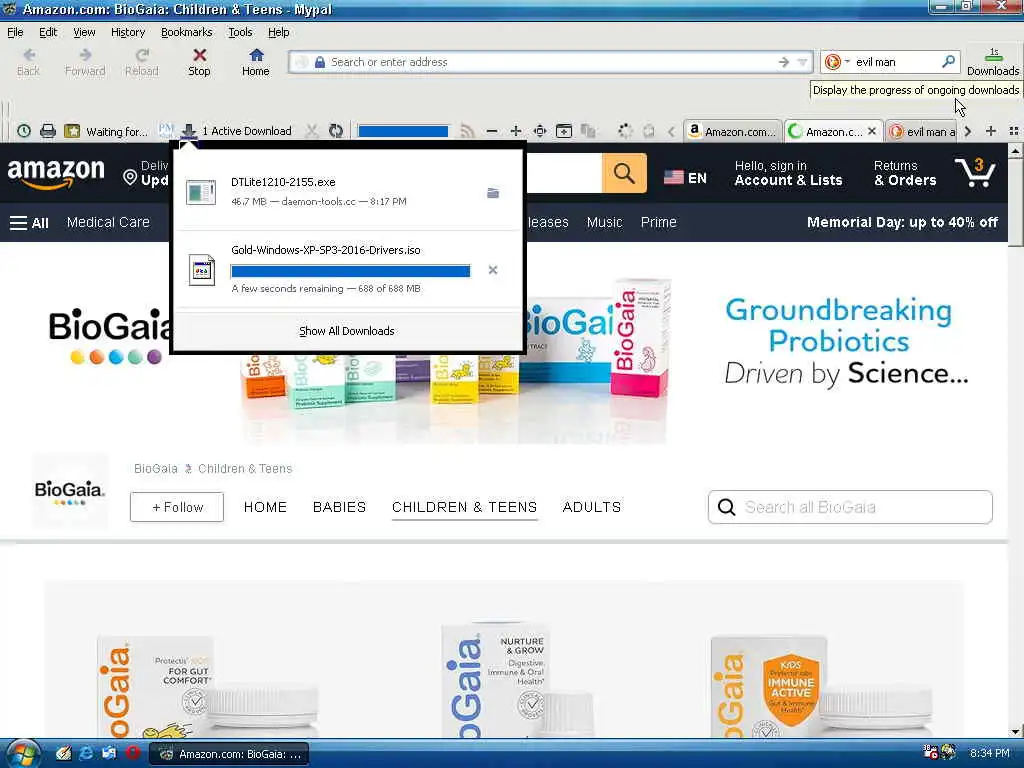Viewport: 1024px width, 768px height.
Task: Click the Reload page button
Action: 142,62
